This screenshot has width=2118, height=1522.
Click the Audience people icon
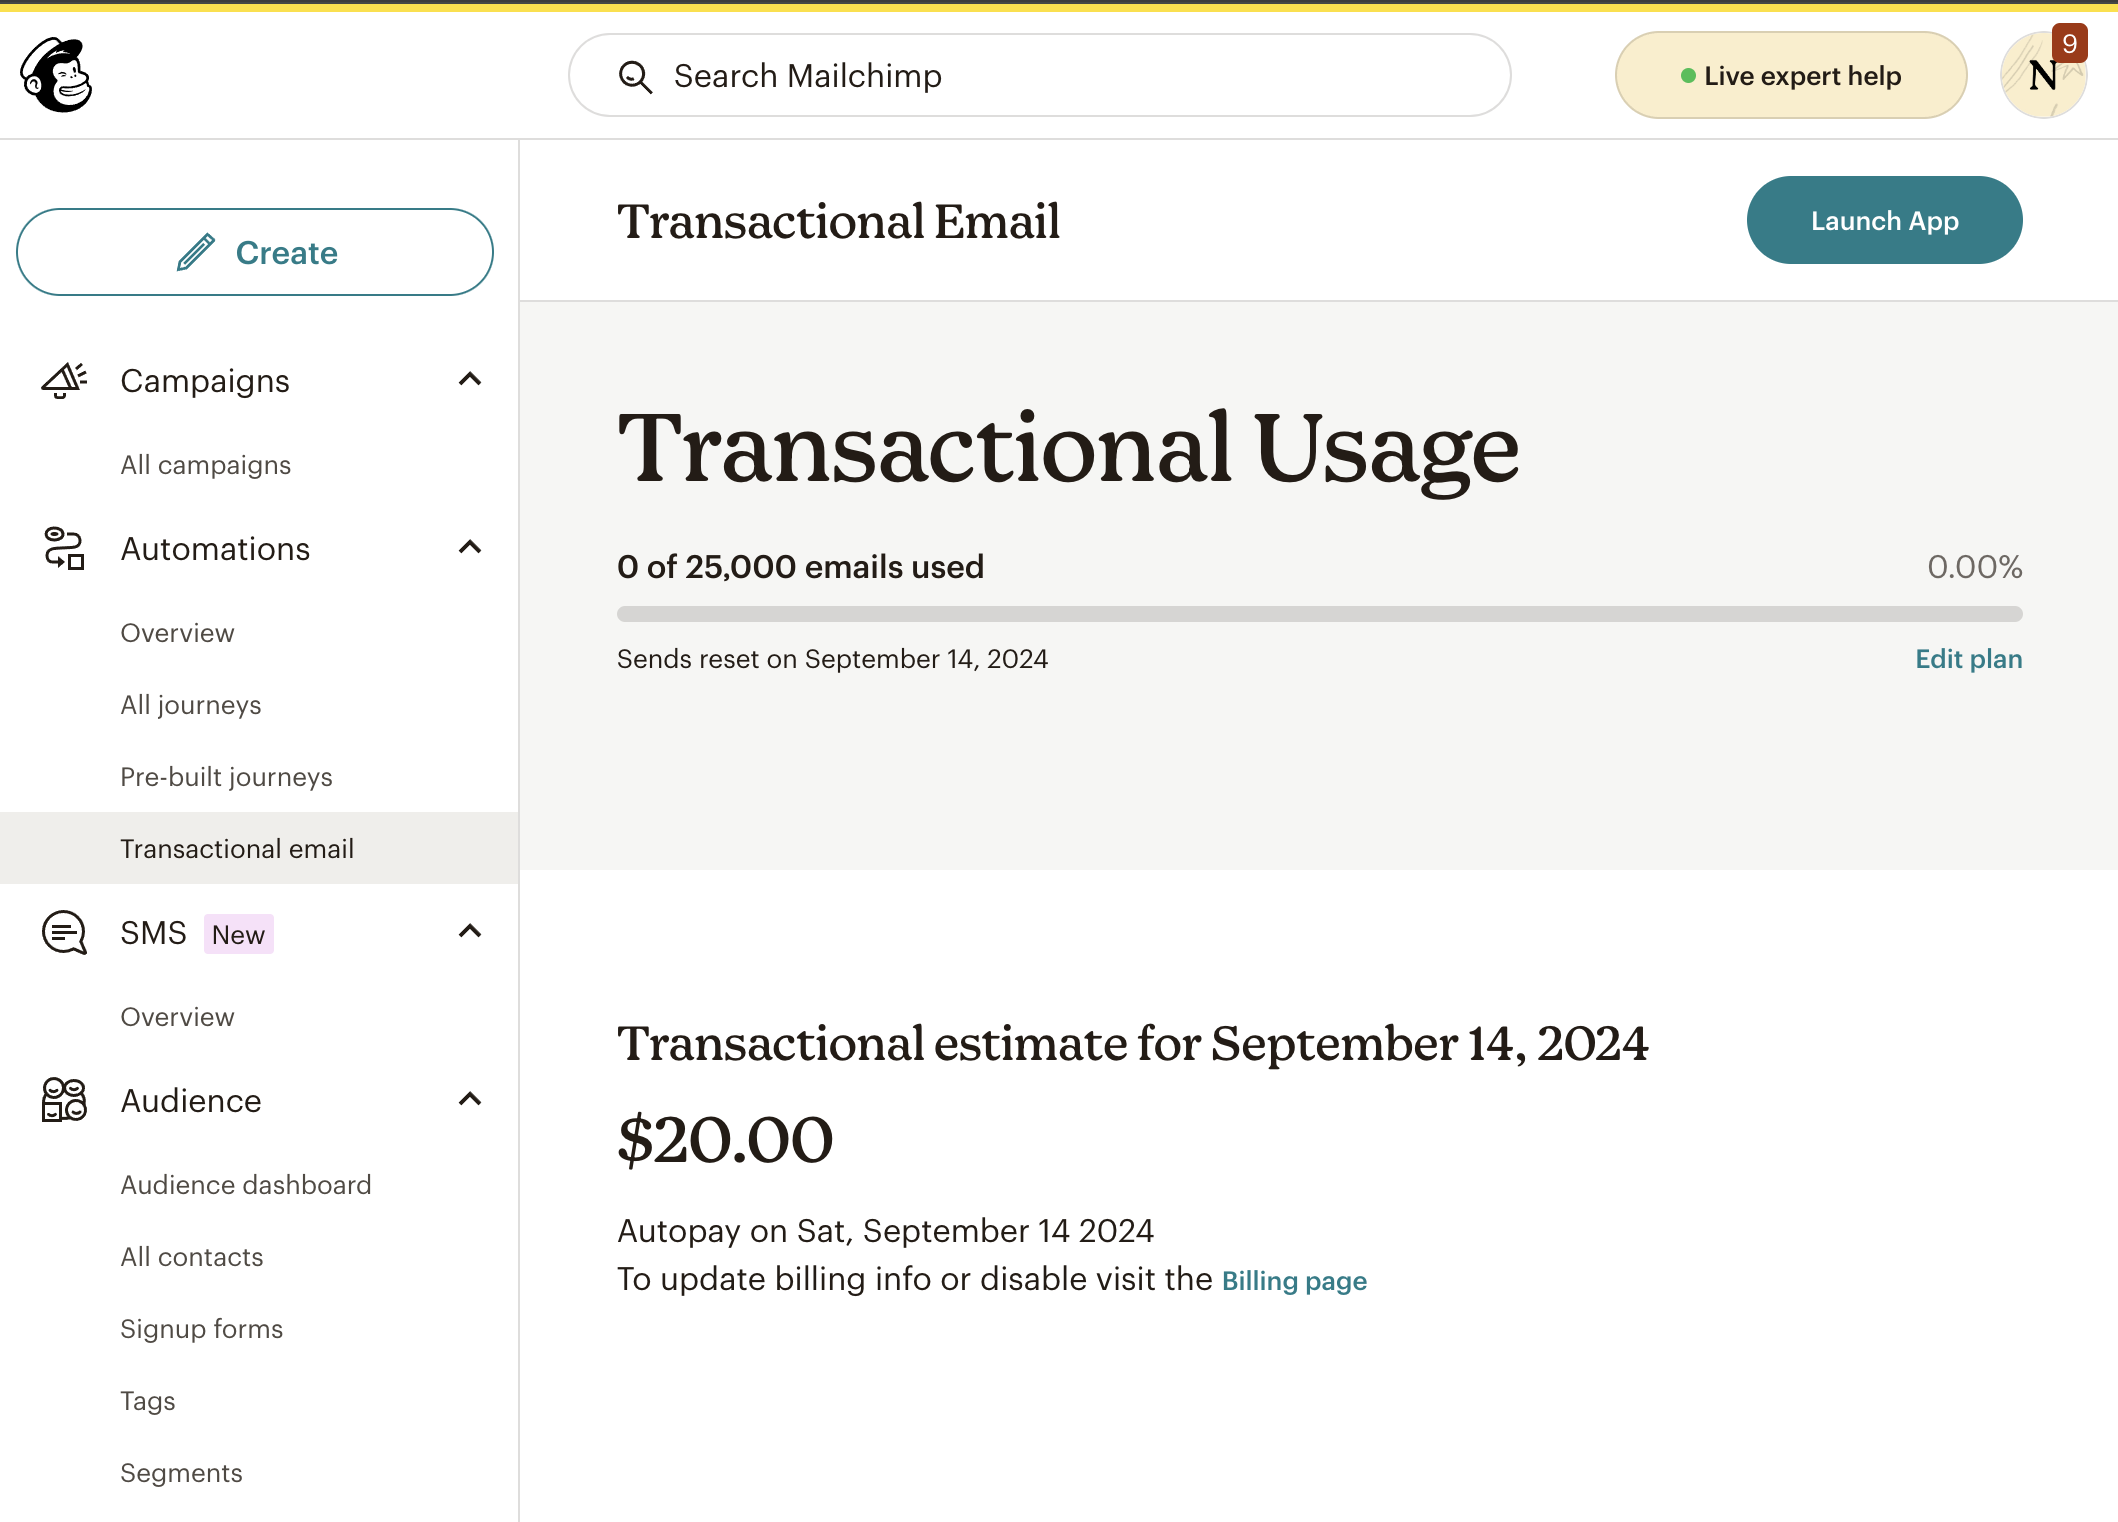64,1100
